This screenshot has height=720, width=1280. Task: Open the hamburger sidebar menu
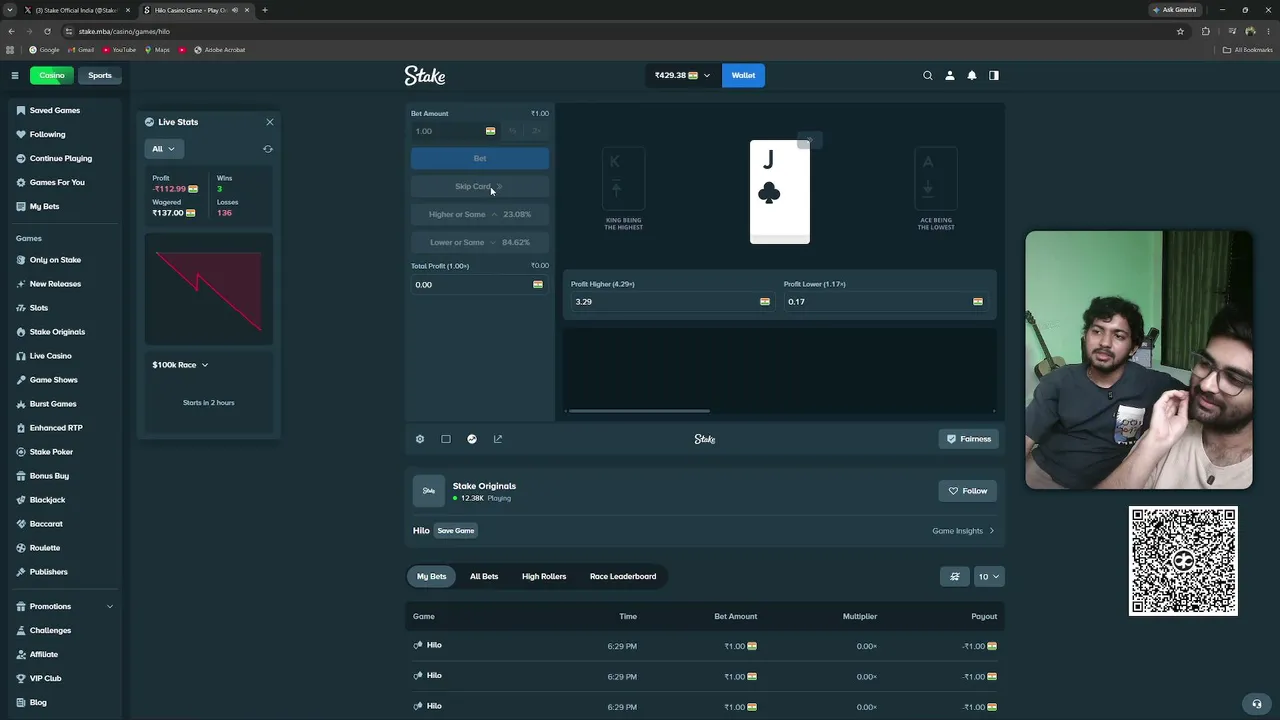(15, 75)
